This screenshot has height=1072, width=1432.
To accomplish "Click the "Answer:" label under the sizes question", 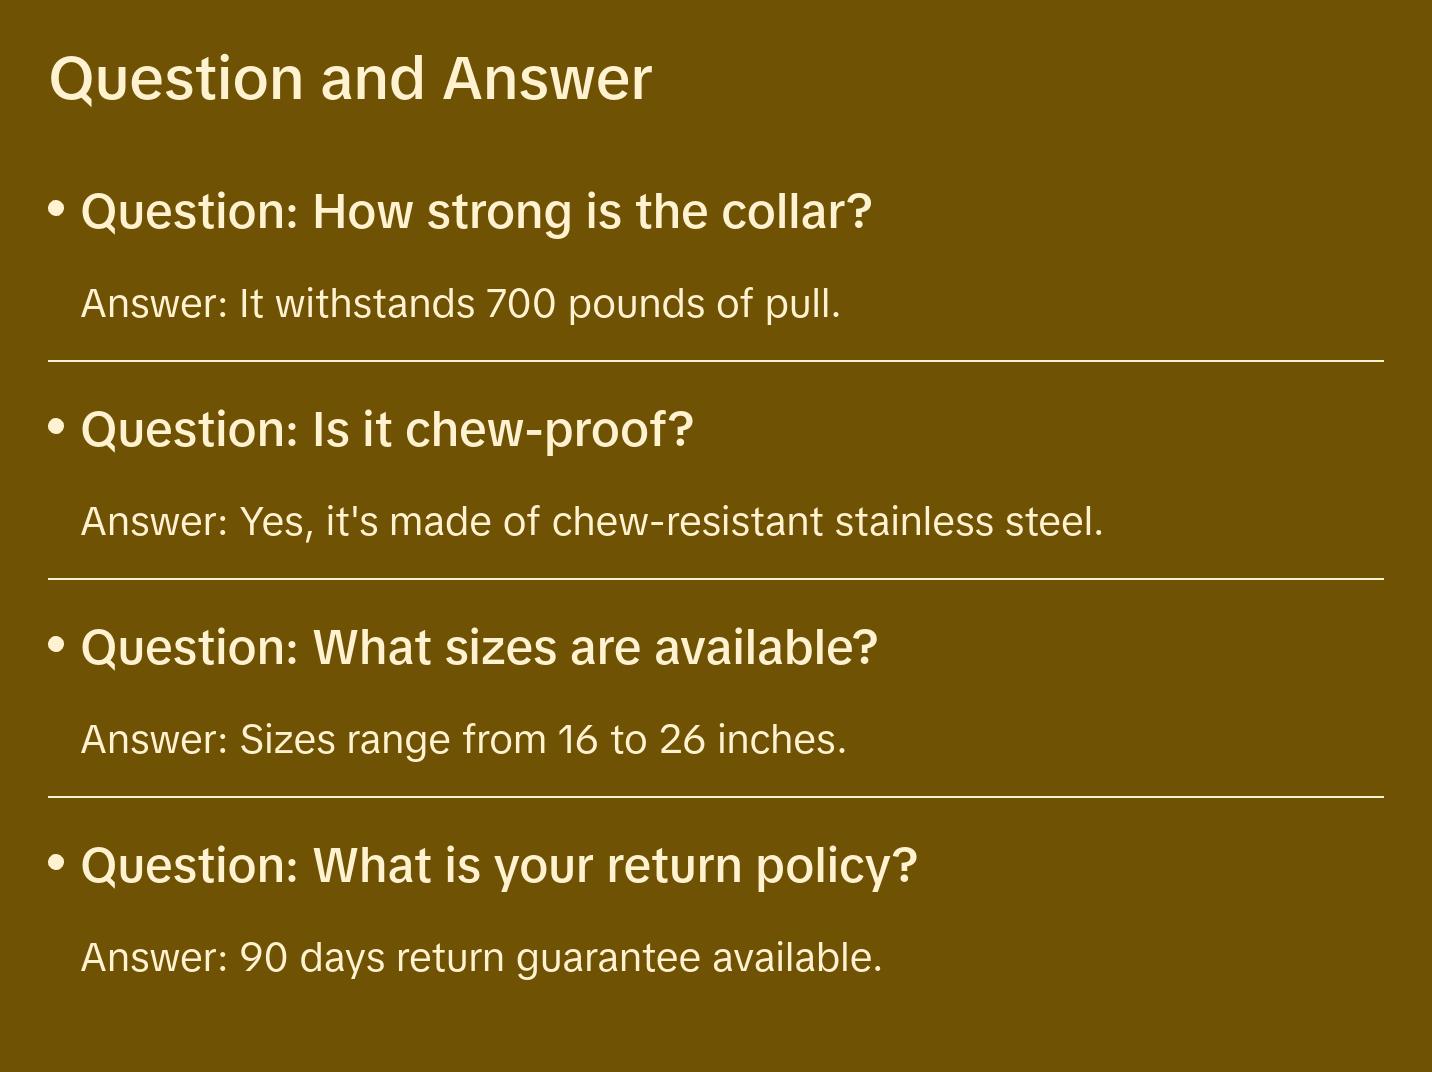I will click(x=155, y=740).
